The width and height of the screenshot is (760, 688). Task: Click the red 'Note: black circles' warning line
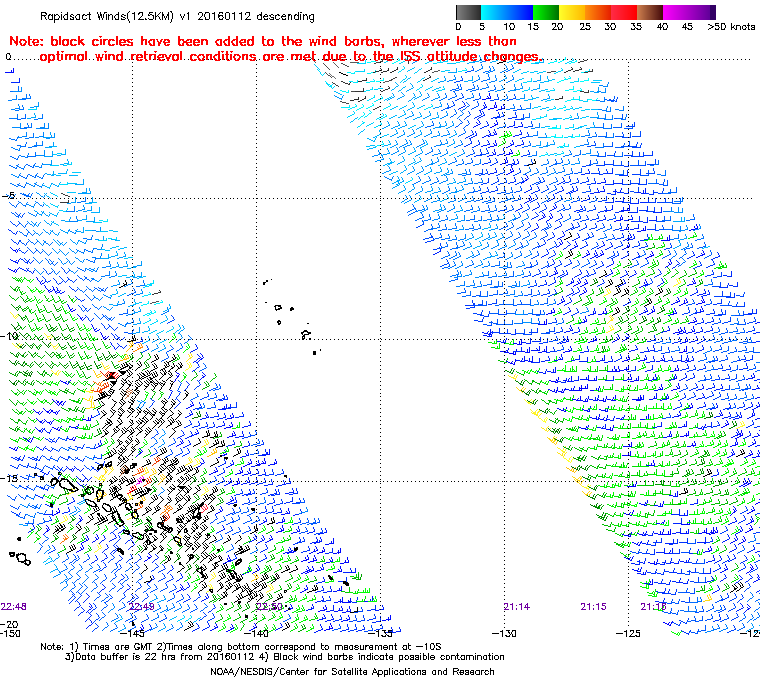click(x=263, y=41)
